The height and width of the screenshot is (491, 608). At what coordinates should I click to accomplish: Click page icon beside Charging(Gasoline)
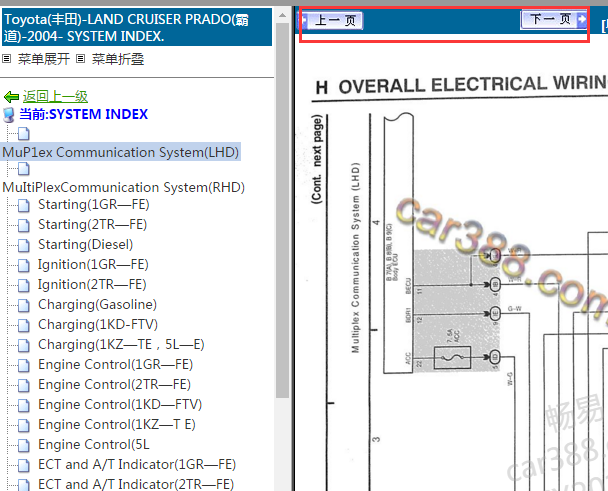(x=24, y=305)
